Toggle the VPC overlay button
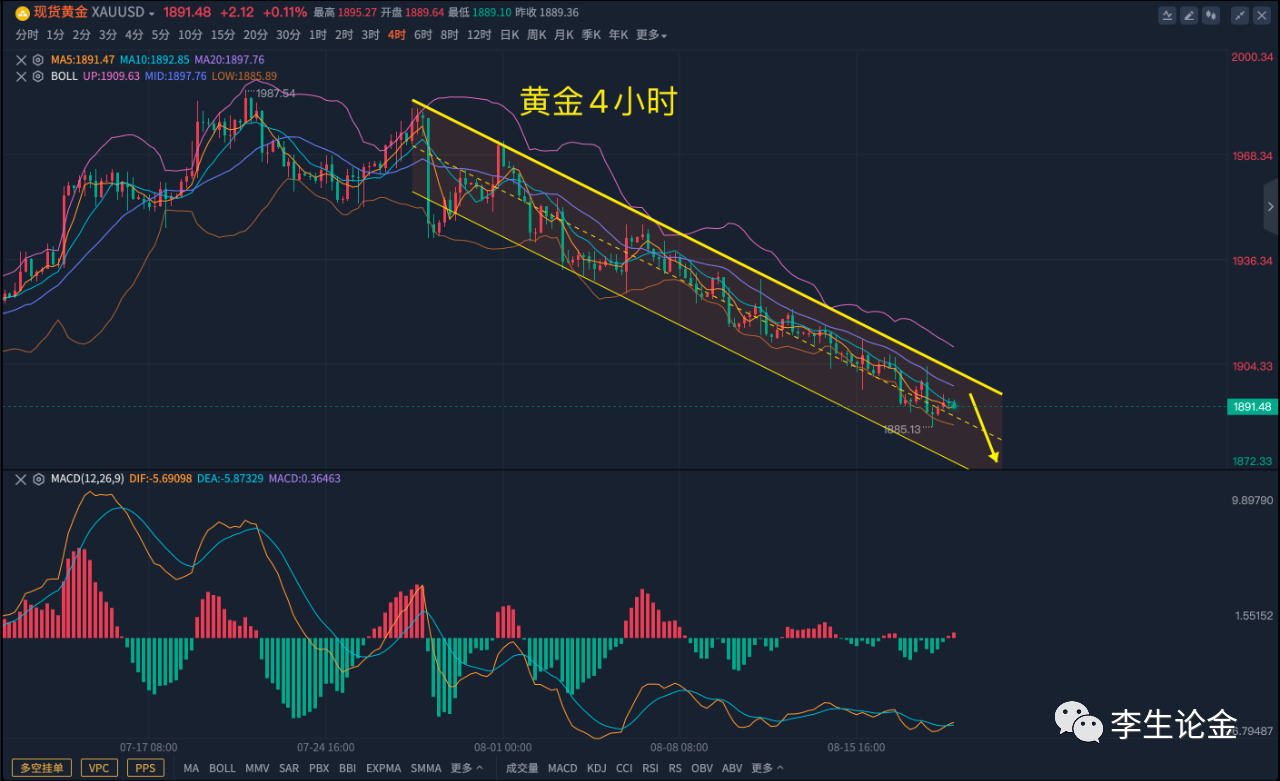 [99, 768]
